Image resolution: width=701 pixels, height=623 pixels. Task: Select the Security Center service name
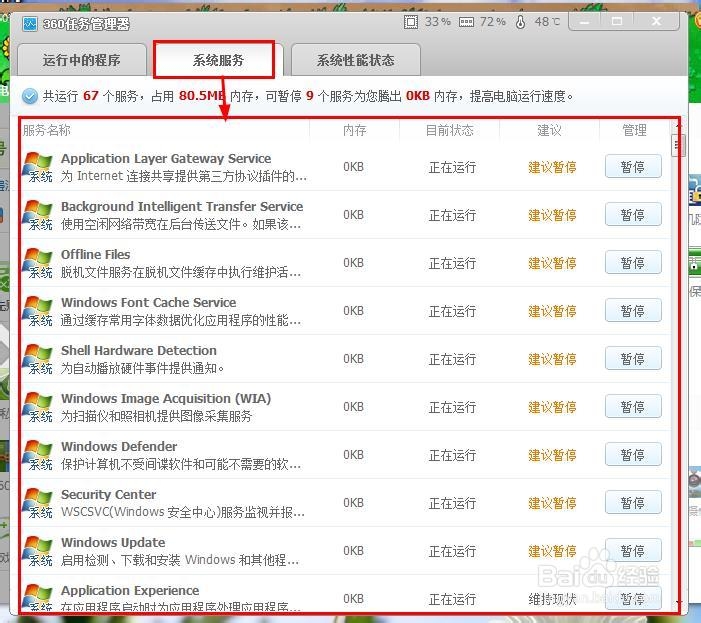[x=109, y=494]
